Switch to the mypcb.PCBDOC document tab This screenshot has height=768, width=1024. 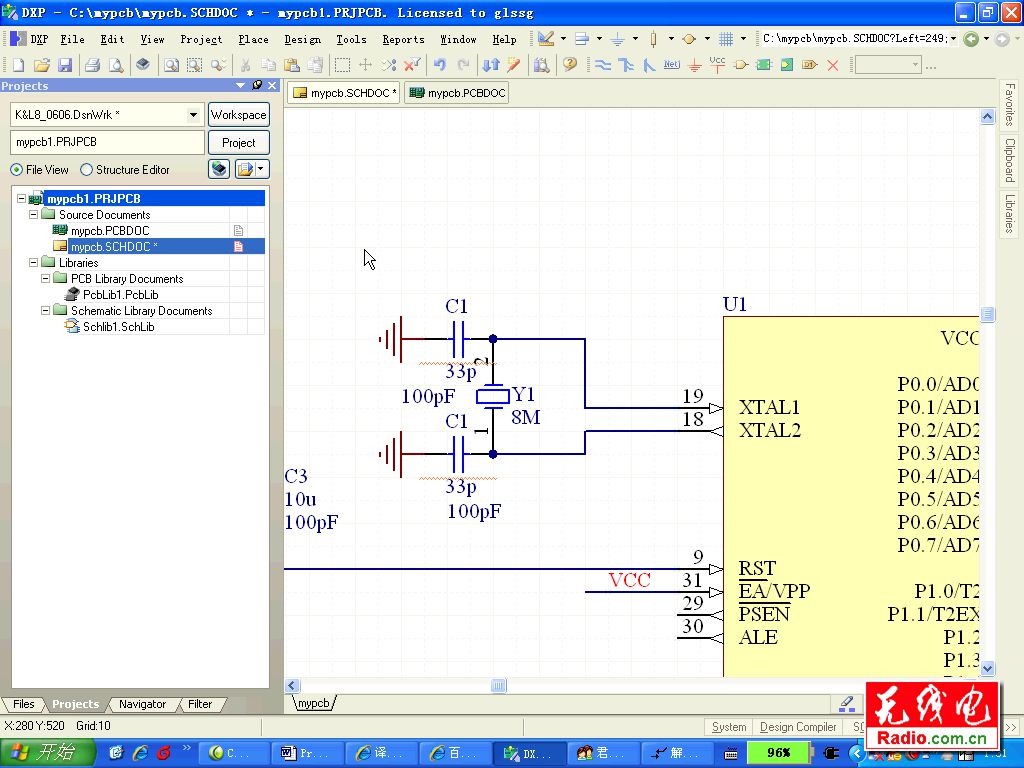[x=457, y=93]
